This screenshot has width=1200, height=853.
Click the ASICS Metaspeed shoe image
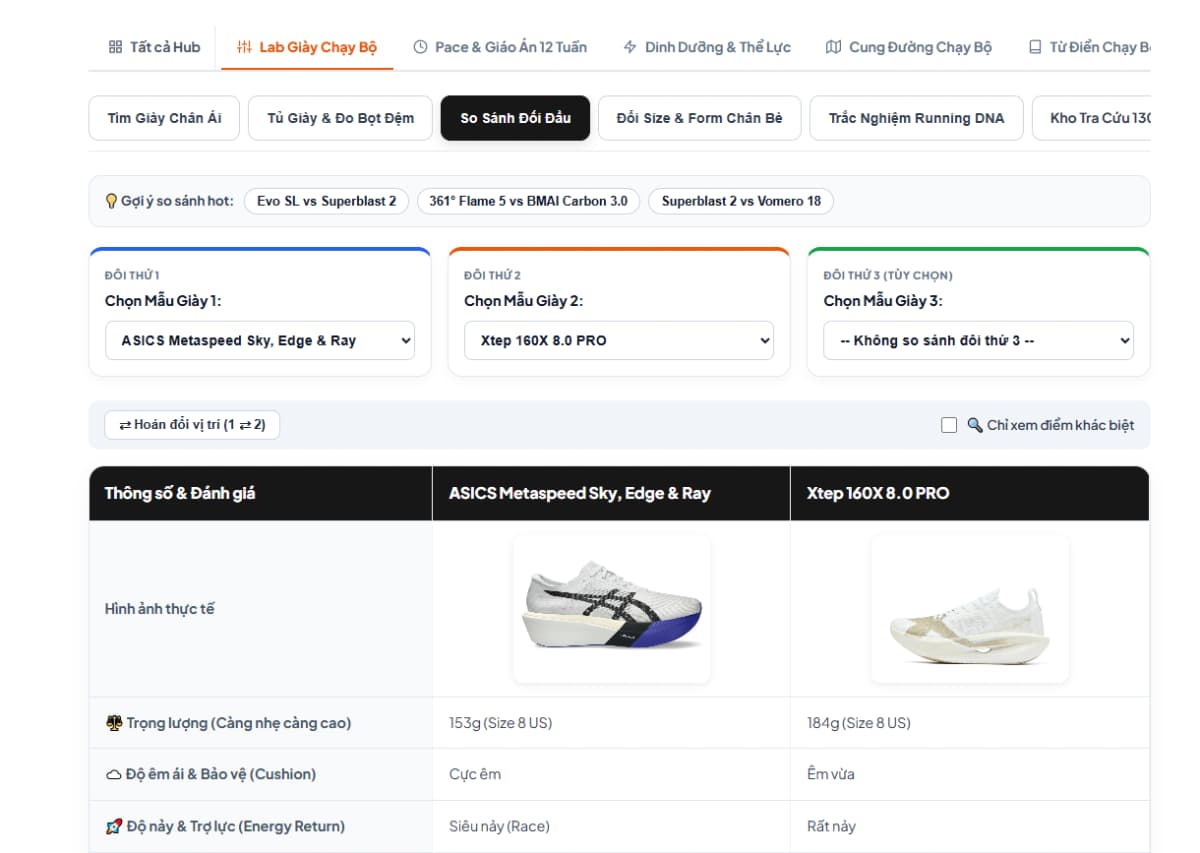click(611, 609)
